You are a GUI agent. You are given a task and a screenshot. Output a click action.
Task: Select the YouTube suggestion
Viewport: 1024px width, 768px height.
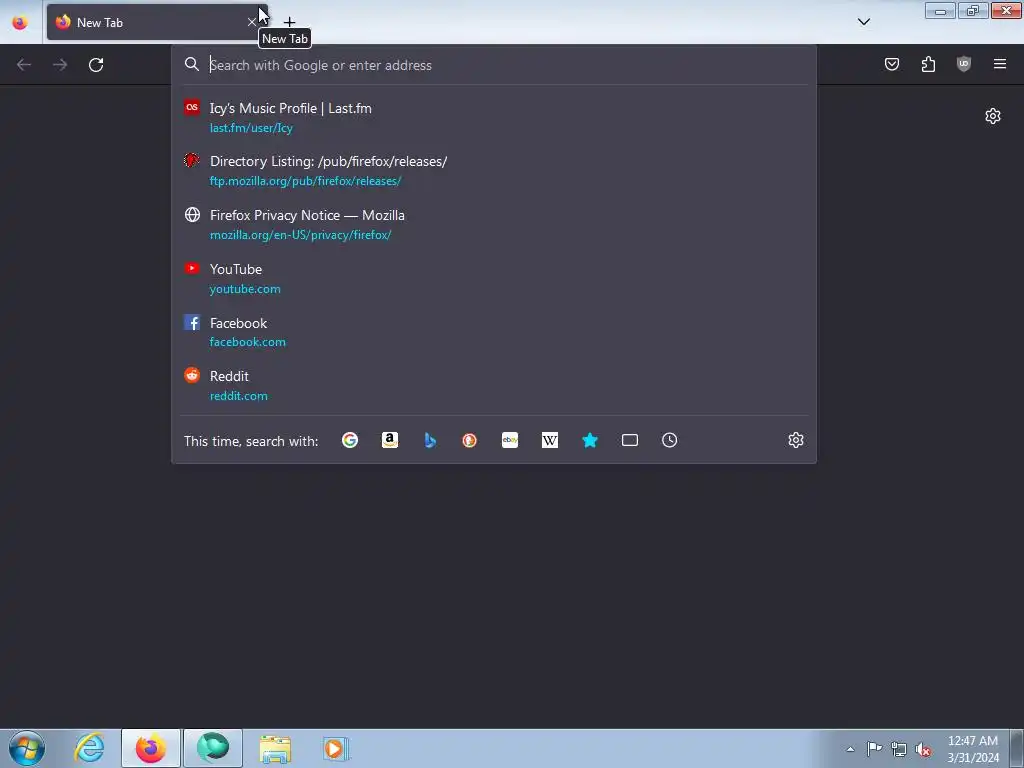494,278
